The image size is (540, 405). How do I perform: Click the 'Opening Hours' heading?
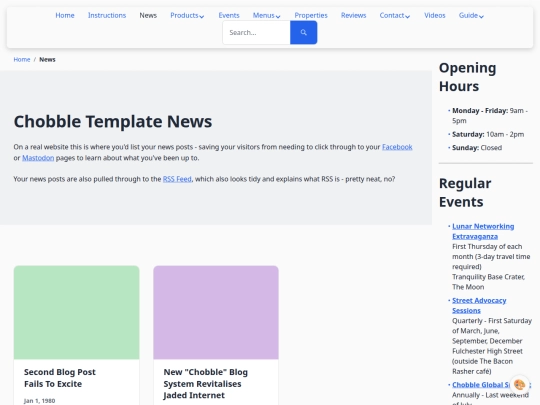click(467, 77)
